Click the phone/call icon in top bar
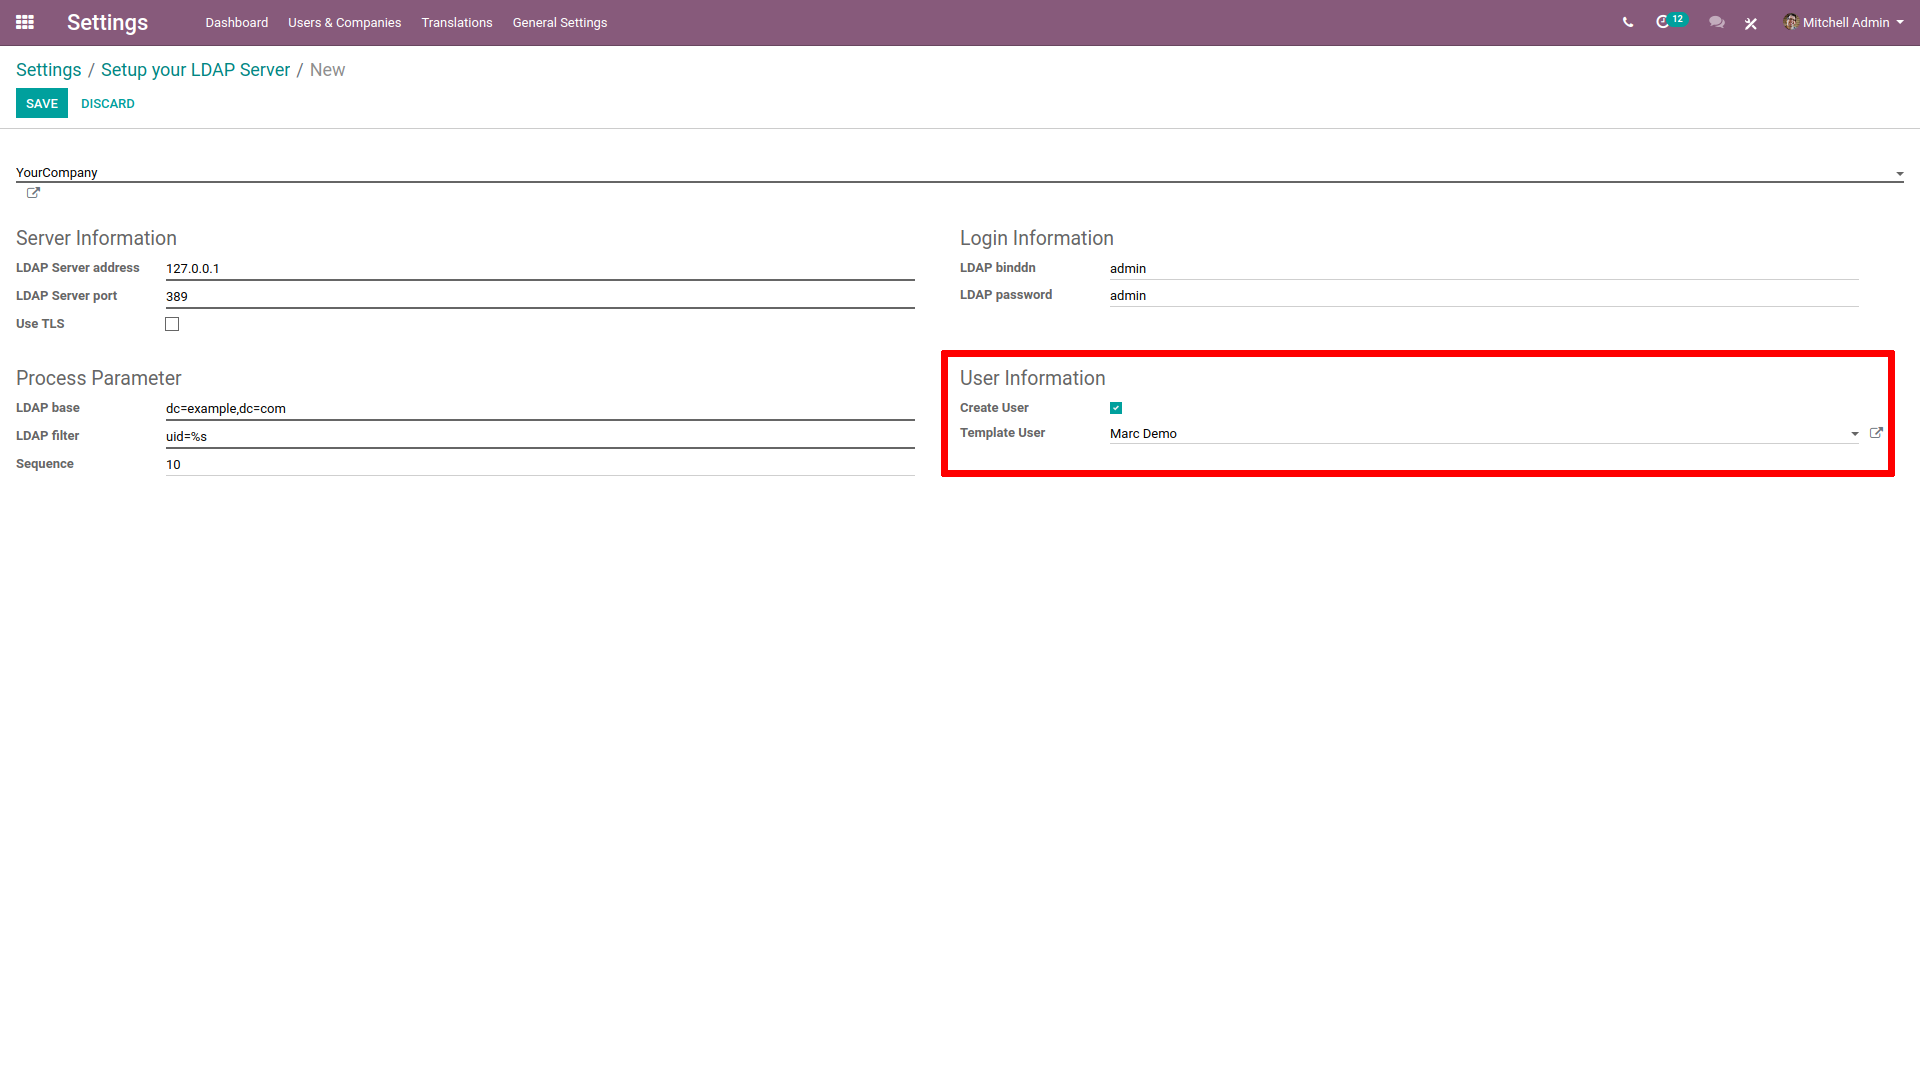This screenshot has width=1920, height=1080. coord(1627,22)
